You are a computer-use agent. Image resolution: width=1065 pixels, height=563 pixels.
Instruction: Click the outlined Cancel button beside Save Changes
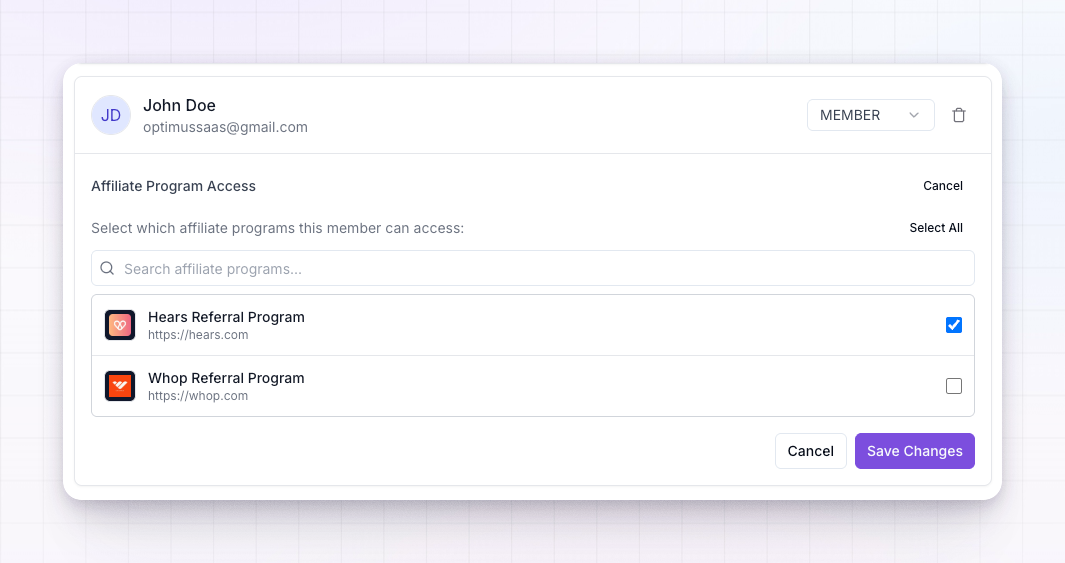tap(810, 451)
